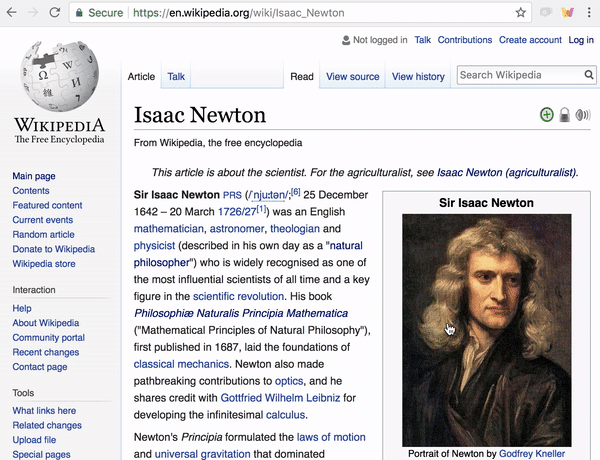
Task: Open the Help link
Action: (x=22, y=308)
